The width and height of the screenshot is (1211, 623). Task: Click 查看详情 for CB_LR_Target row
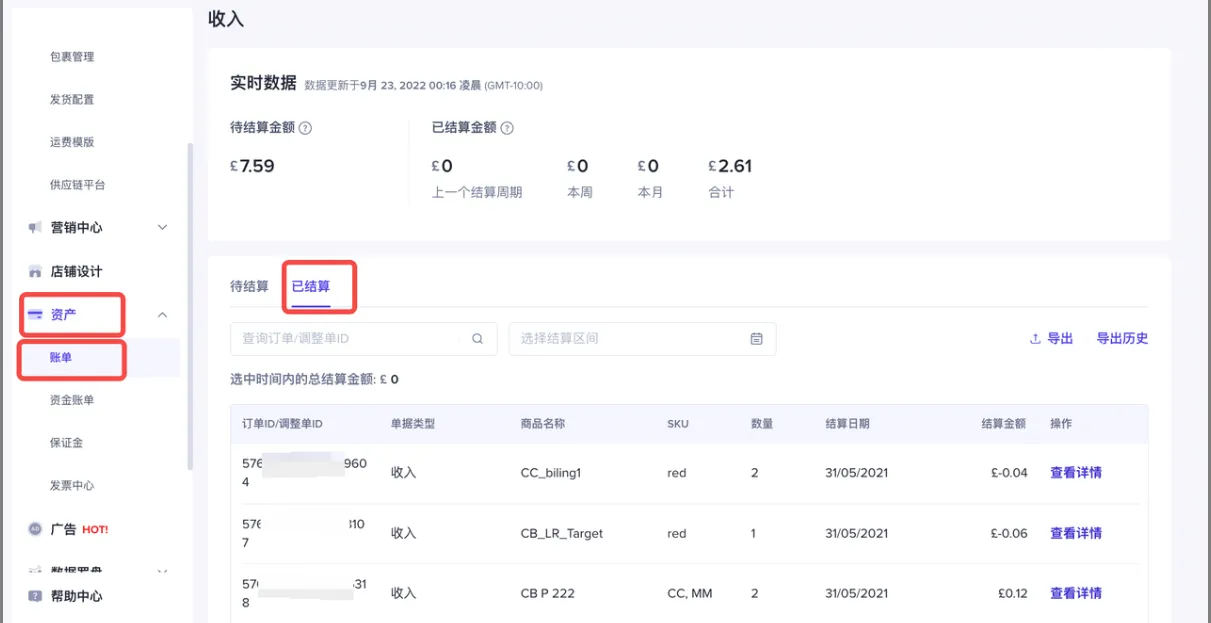(1075, 533)
